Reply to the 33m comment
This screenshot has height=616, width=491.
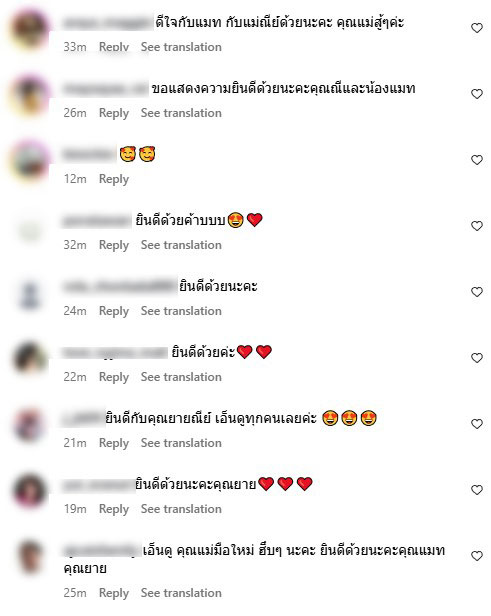click(114, 47)
